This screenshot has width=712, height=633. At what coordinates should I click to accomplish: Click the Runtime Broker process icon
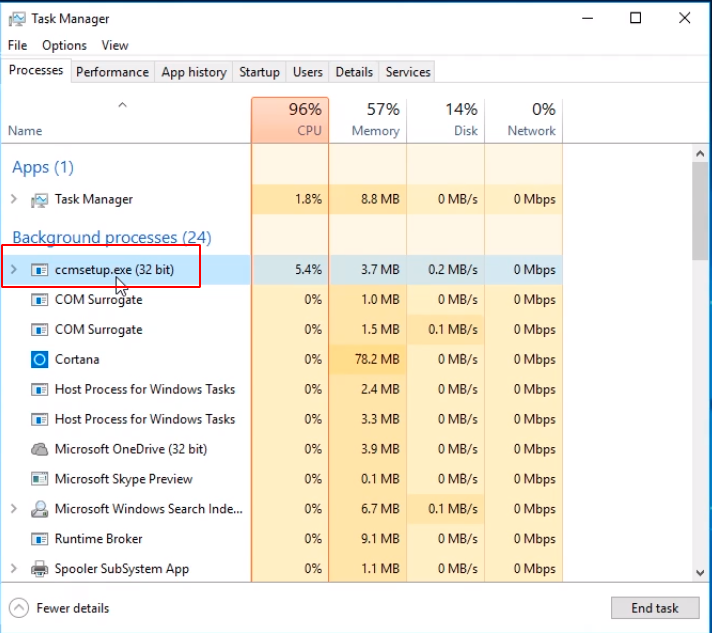[x=40, y=539]
